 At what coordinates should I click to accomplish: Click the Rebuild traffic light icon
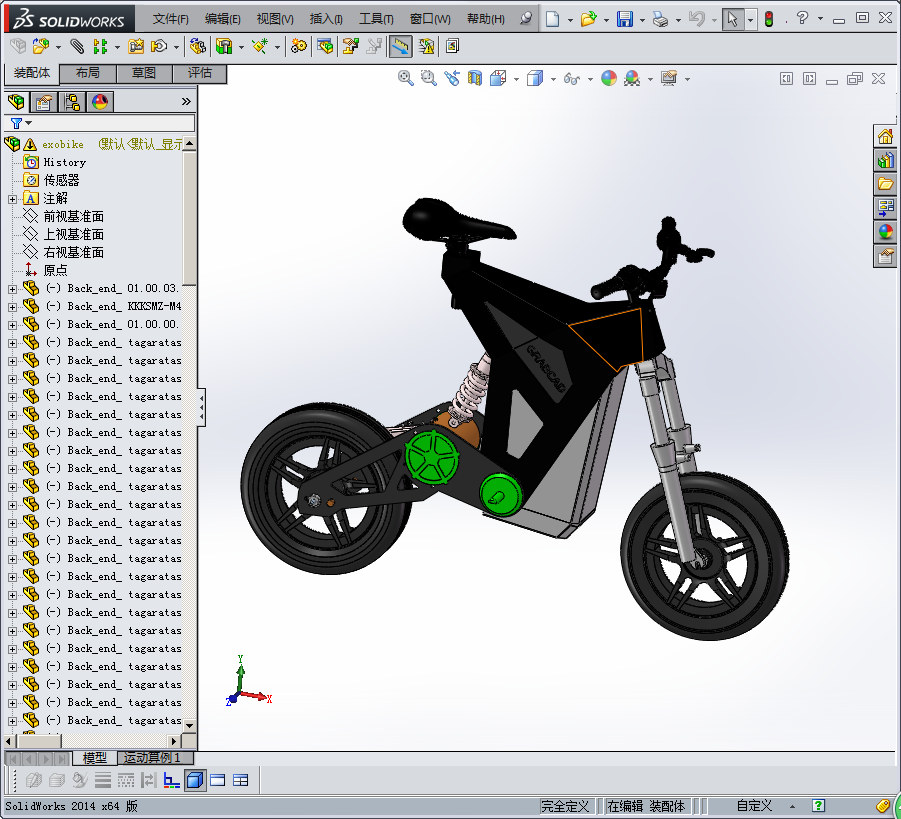(x=769, y=19)
